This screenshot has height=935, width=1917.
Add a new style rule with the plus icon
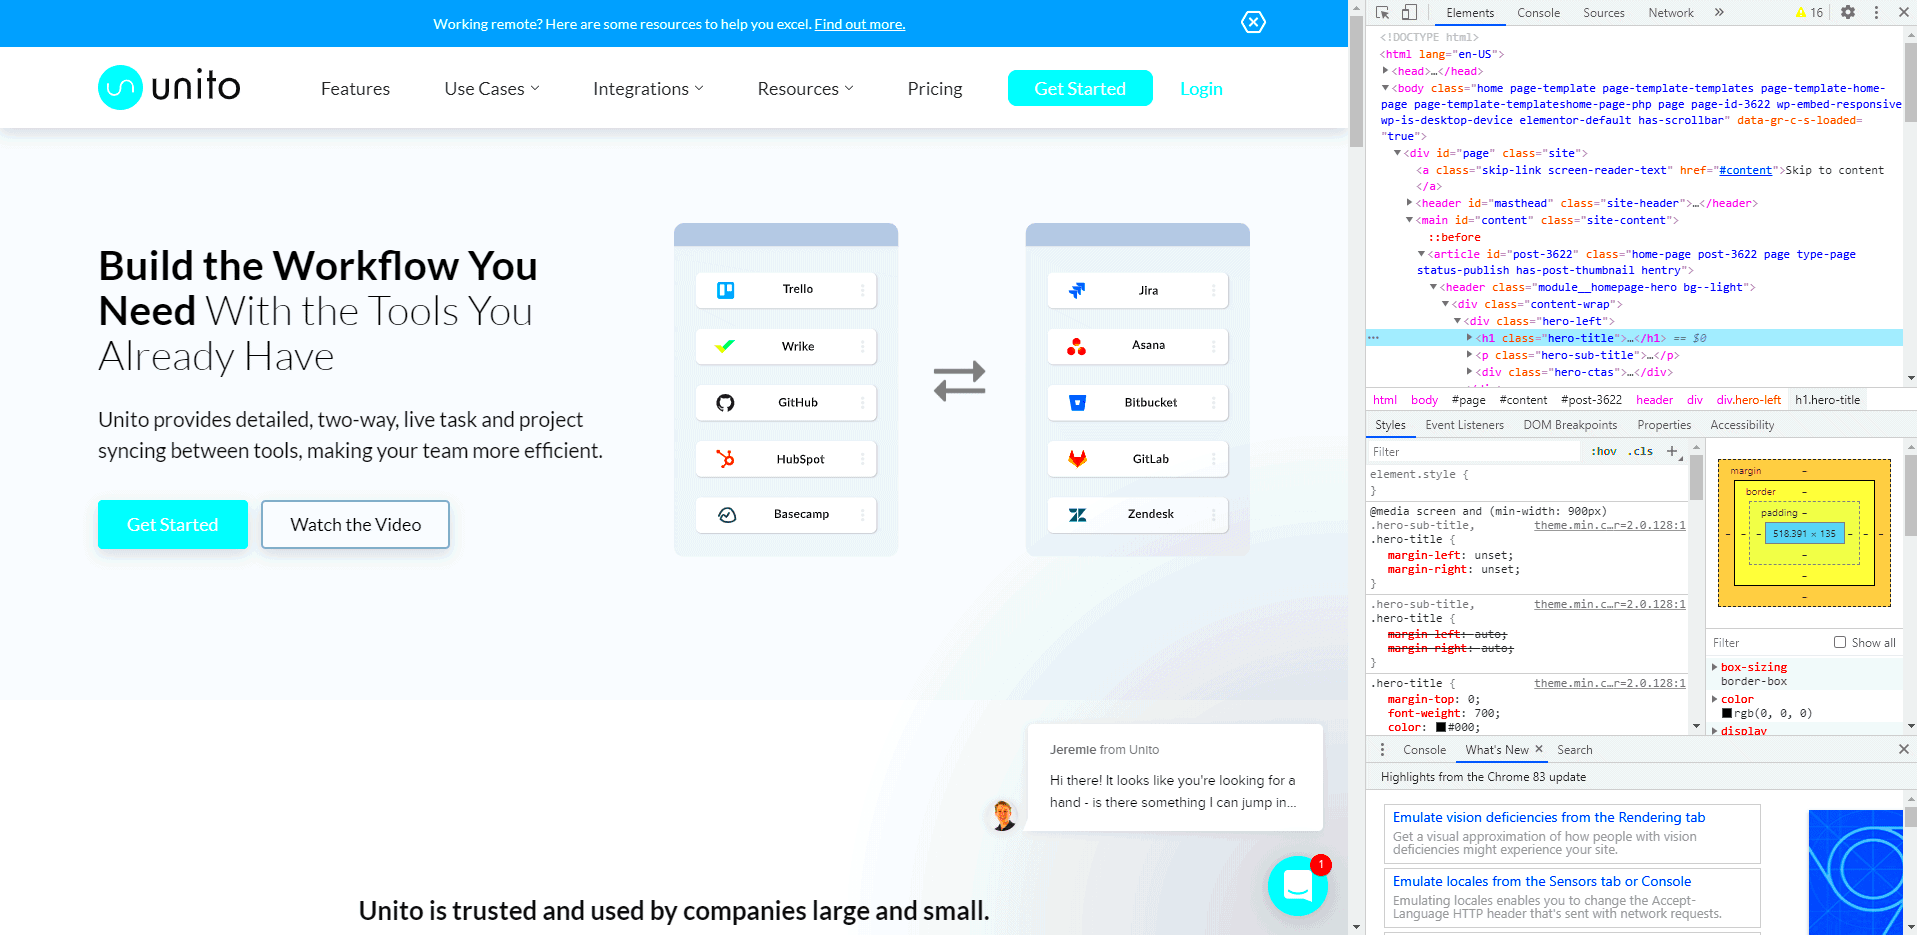pyautogui.click(x=1671, y=451)
